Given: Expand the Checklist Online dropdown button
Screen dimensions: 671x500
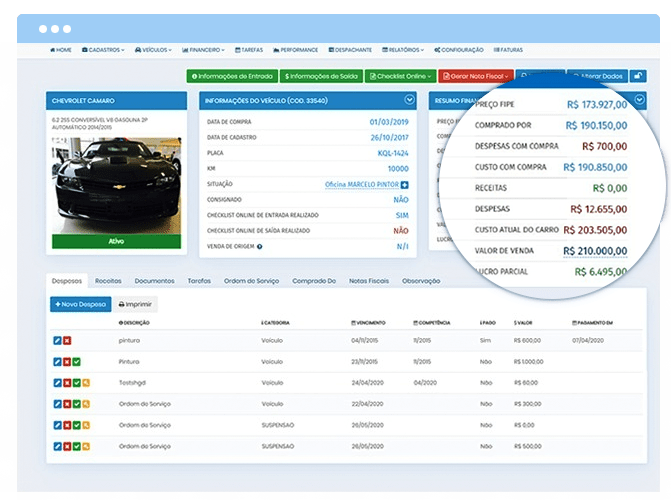Looking at the screenshot, I should pyautogui.click(x=400, y=76).
